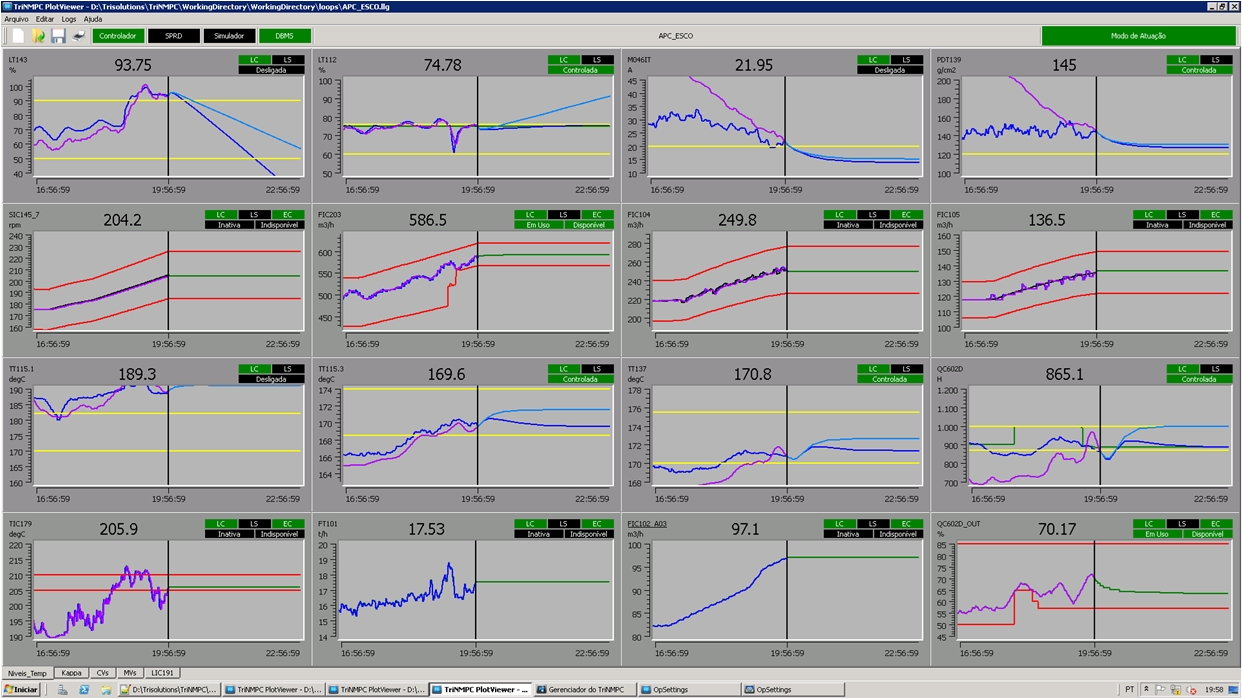Viewport: 1242px width, 699px height.
Task: Click the Print toolbar icon
Action: [78, 36]
